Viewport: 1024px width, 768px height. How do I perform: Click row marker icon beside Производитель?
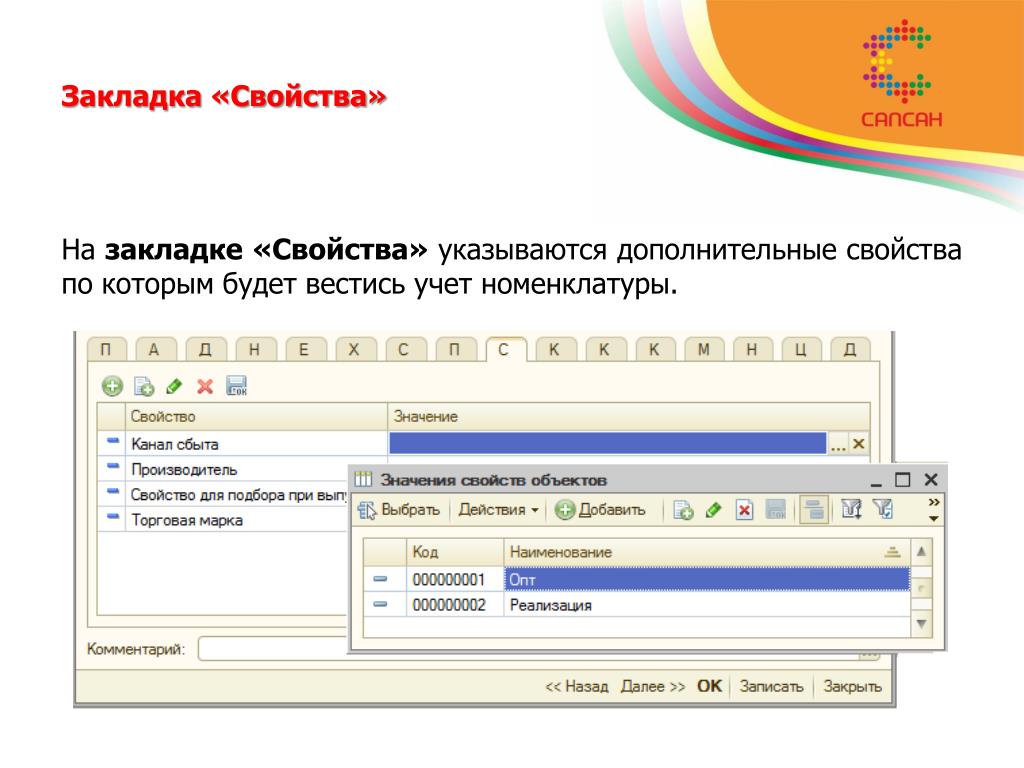112,466
